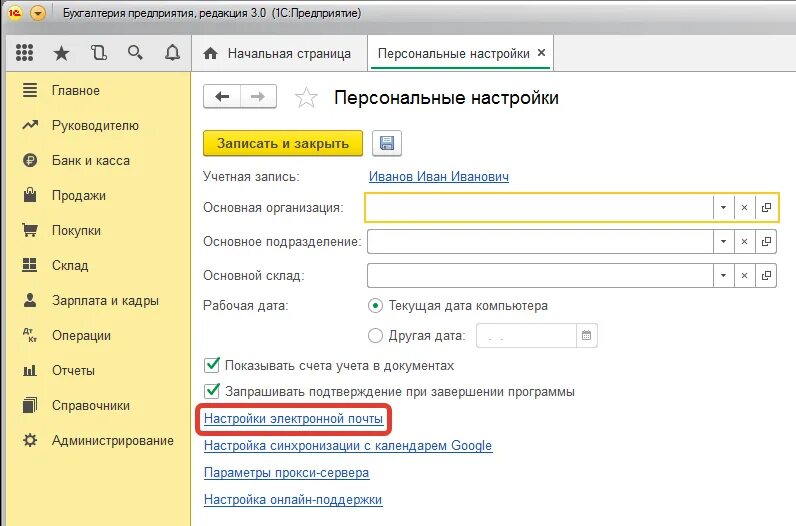Open the Основной склад item form
This screenshot has width=796, height=526.
766,275
